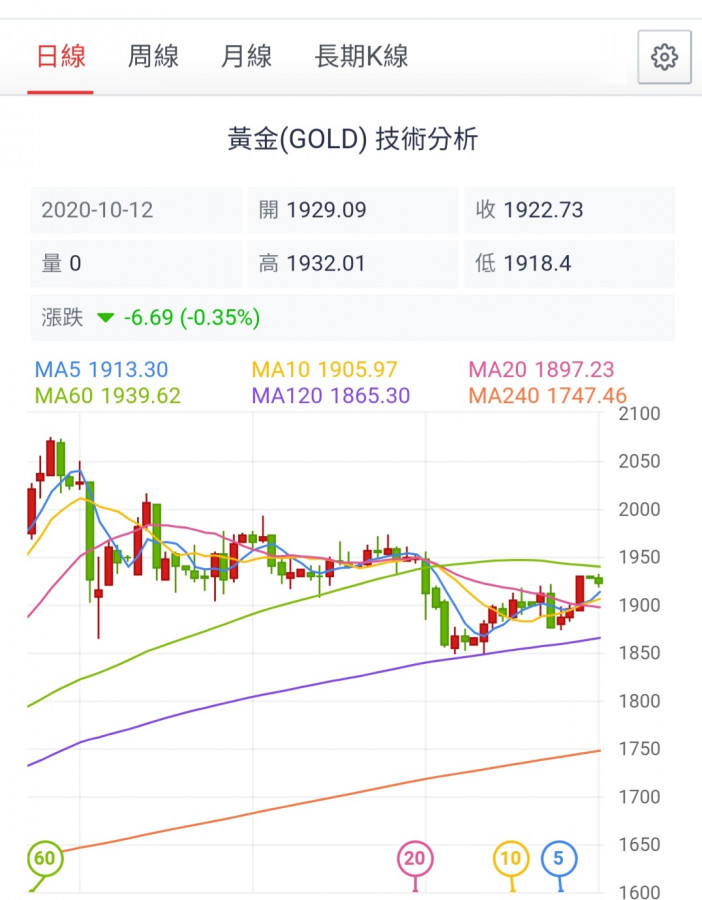Click the pink 20 moving average marker
The width and height of the screenshot is (702, 900).
414,858
